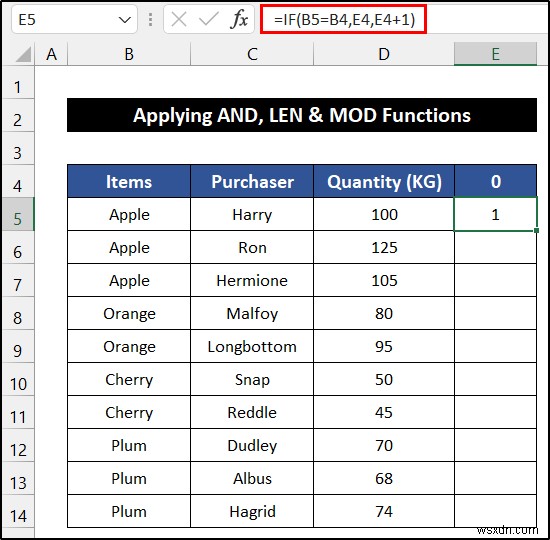Confirm the formula with the checkmark icon
This screenshot has height=540, width=550.
tap(208, 19)
